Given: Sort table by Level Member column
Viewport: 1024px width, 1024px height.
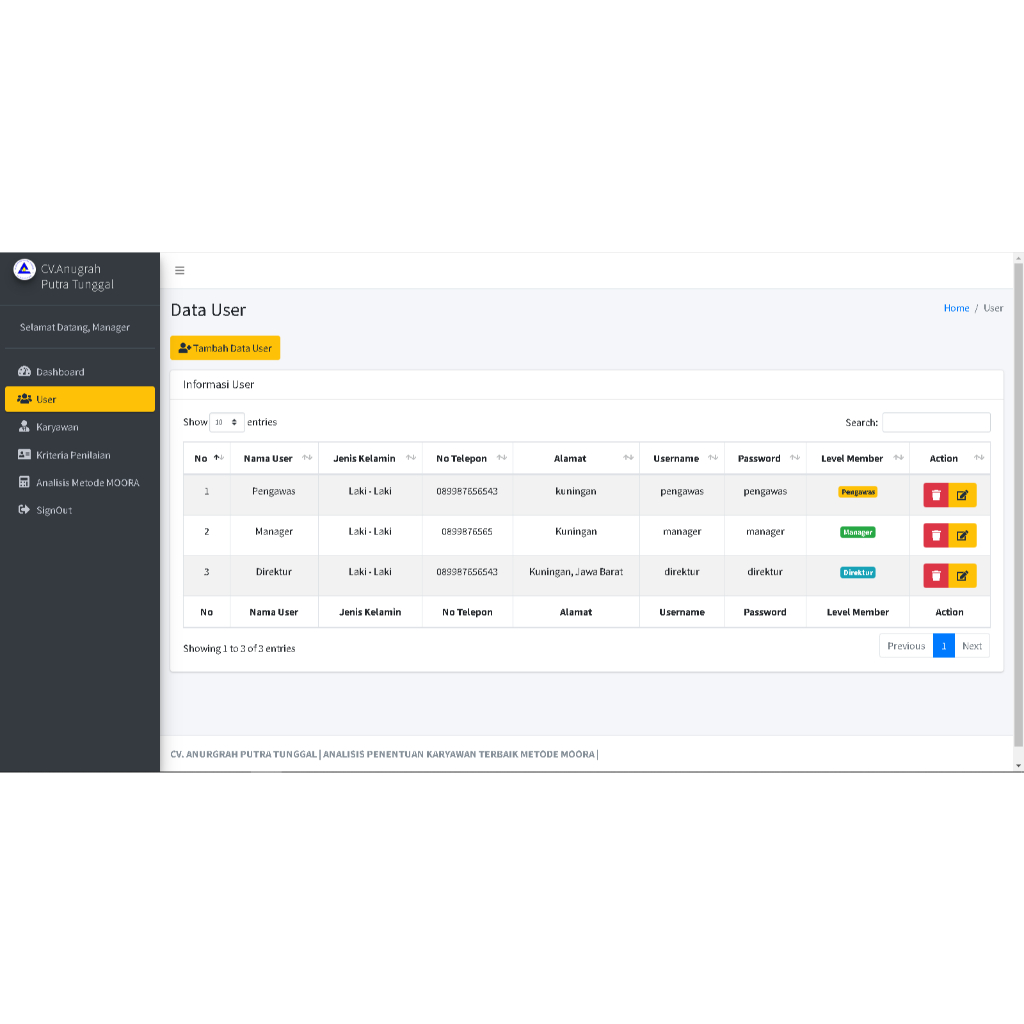Looking at the screenshot, I should (x=858, y=458).
